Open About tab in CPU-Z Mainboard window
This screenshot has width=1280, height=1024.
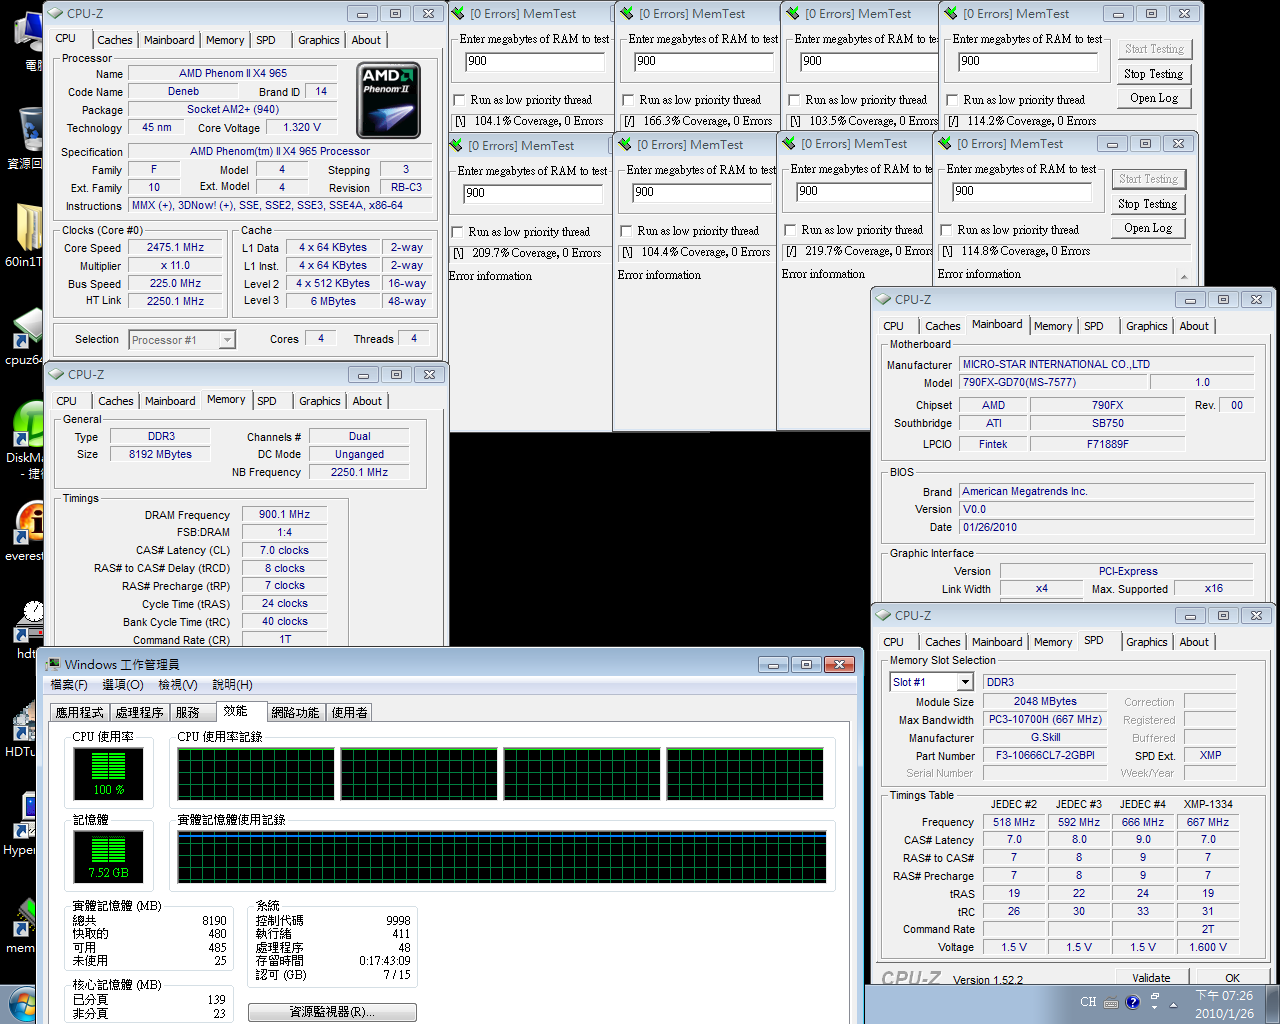click(x=1194, y=326)
